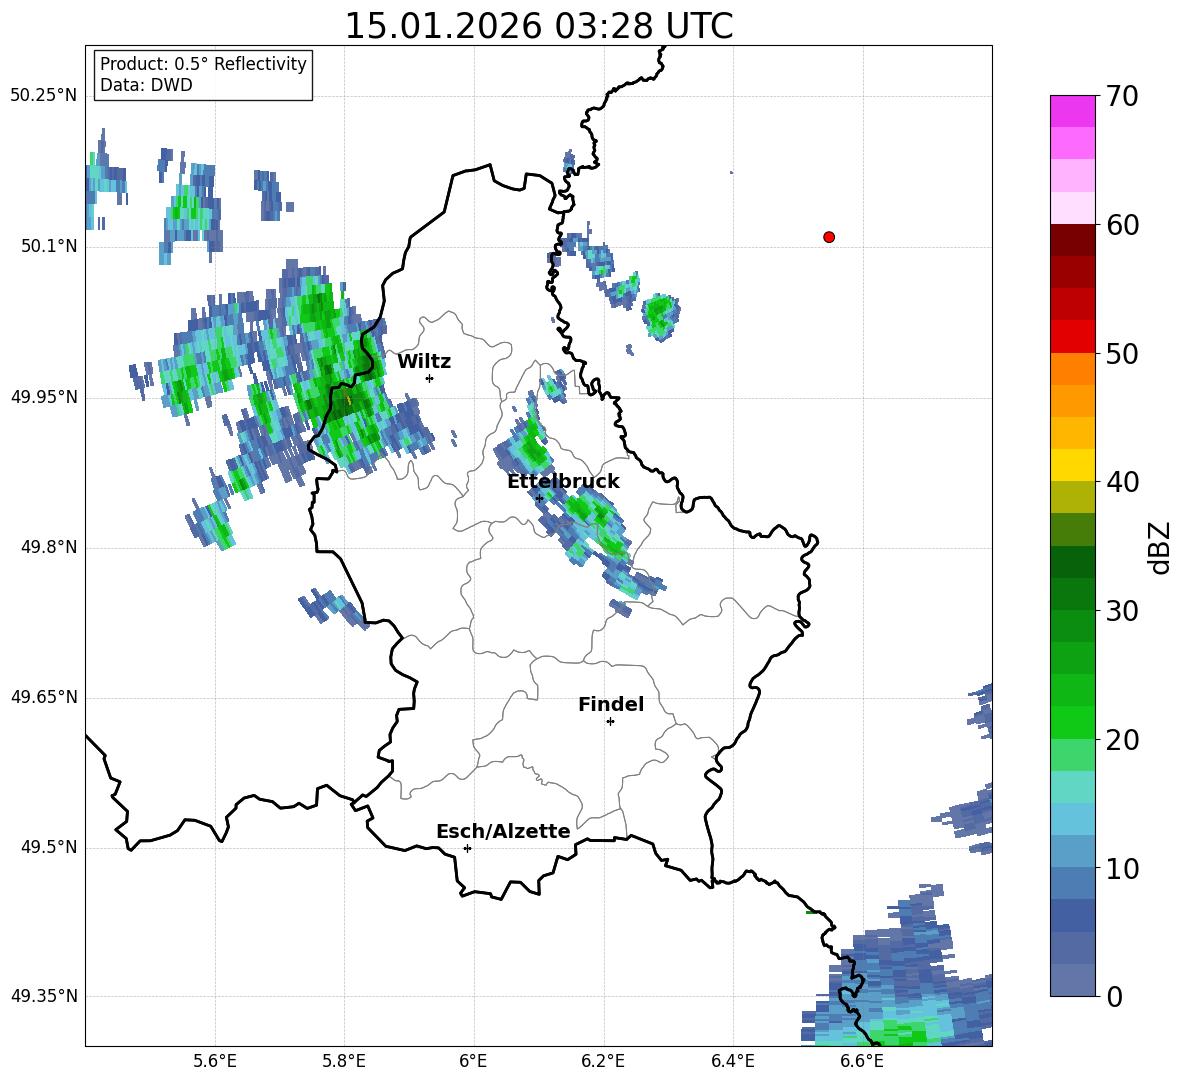The width and height of the screenshot is (1184, 1081).
Task: Click the 6.4°E longitude label
Action: (732, 1061)
